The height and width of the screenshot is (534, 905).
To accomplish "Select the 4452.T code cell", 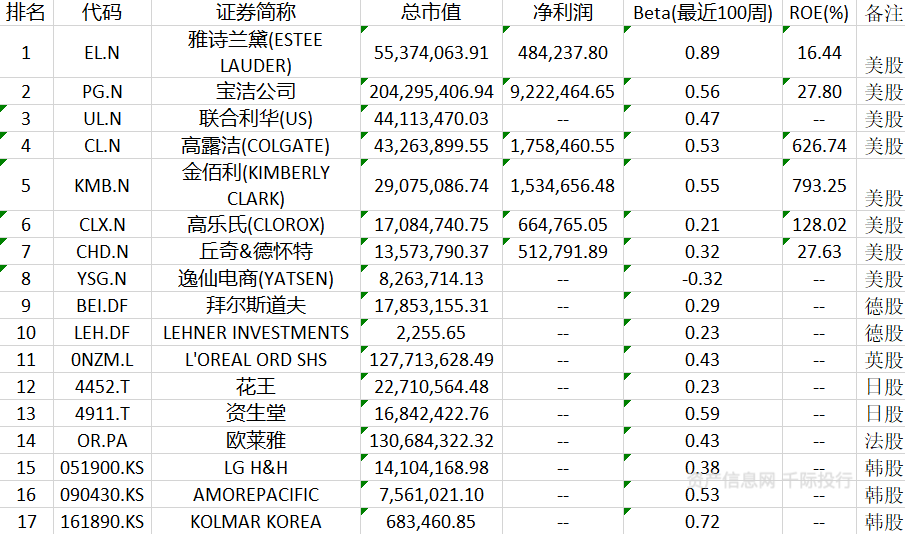I will (102, 387).
